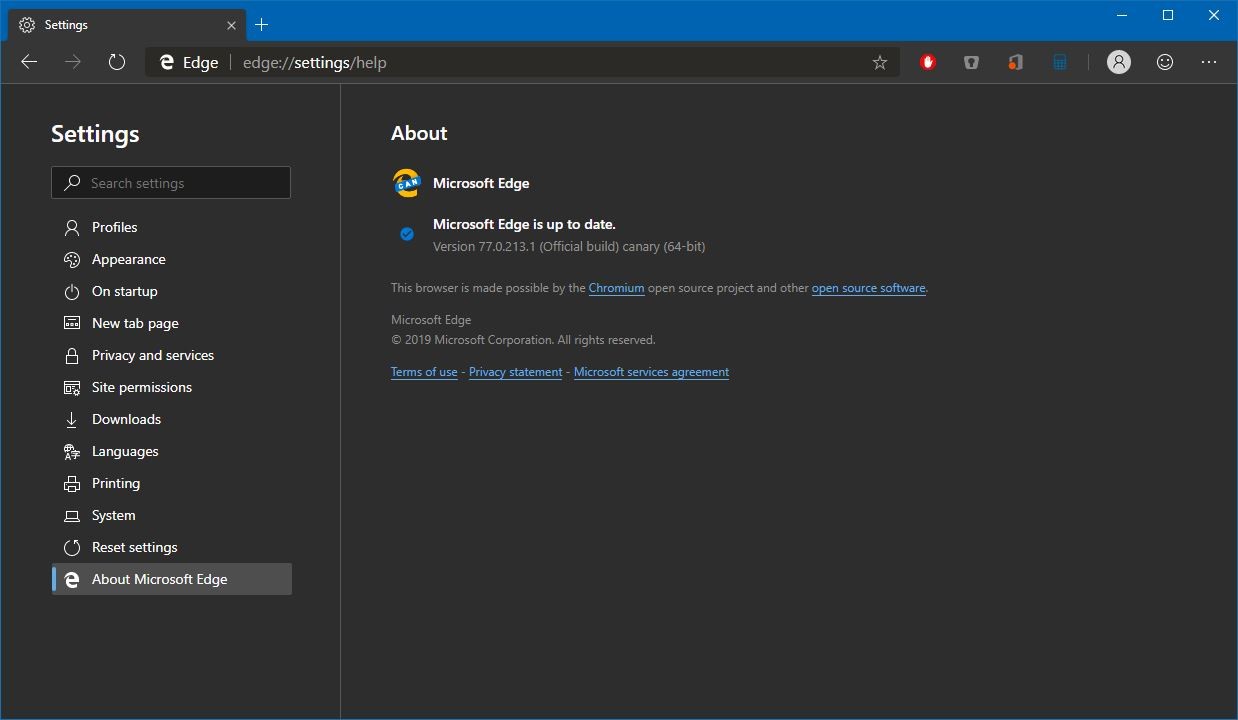Open the Microsoft services agreement link
The image size is (1238, 720).
(x=651, y=372)
